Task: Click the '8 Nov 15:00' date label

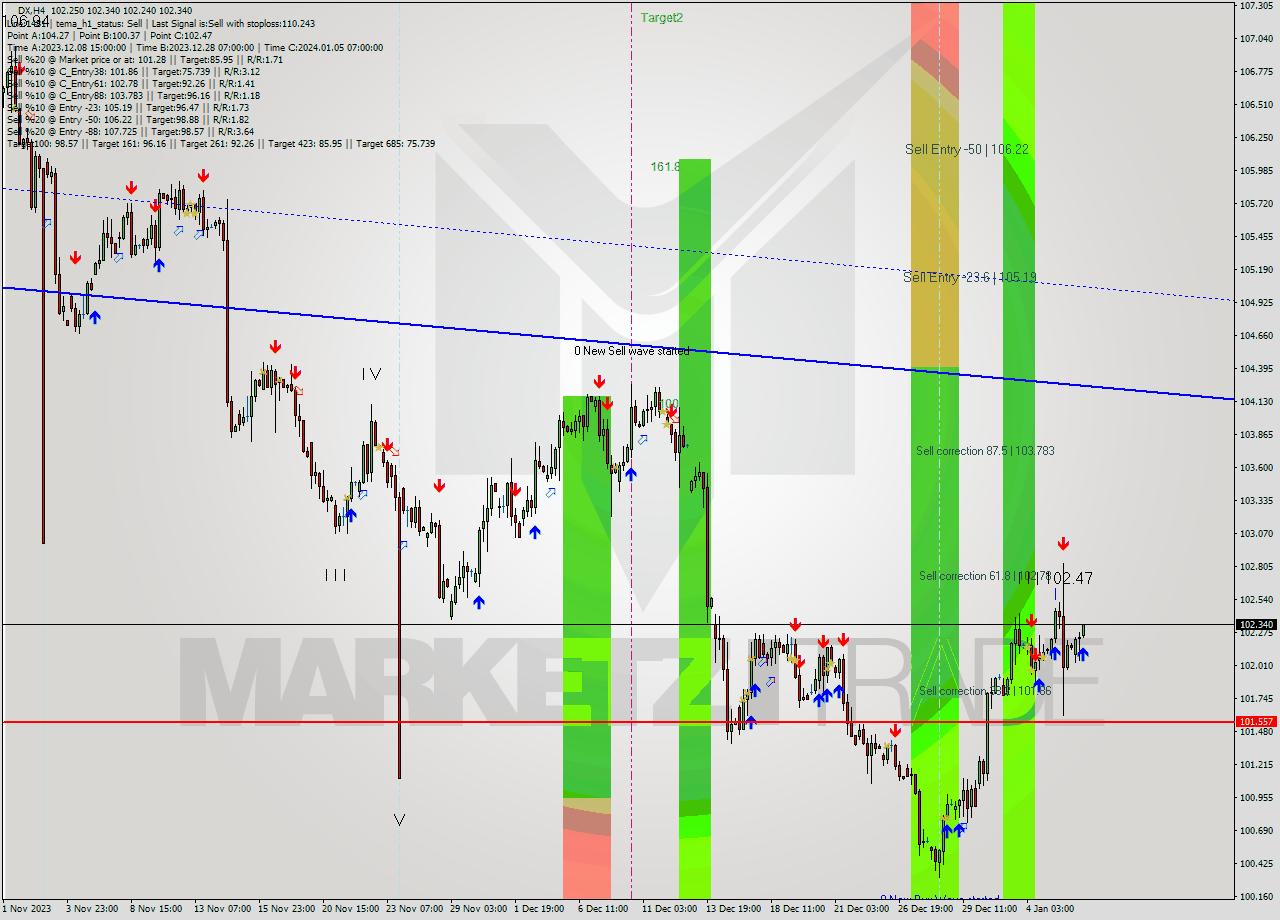Action: pos(156,909)
